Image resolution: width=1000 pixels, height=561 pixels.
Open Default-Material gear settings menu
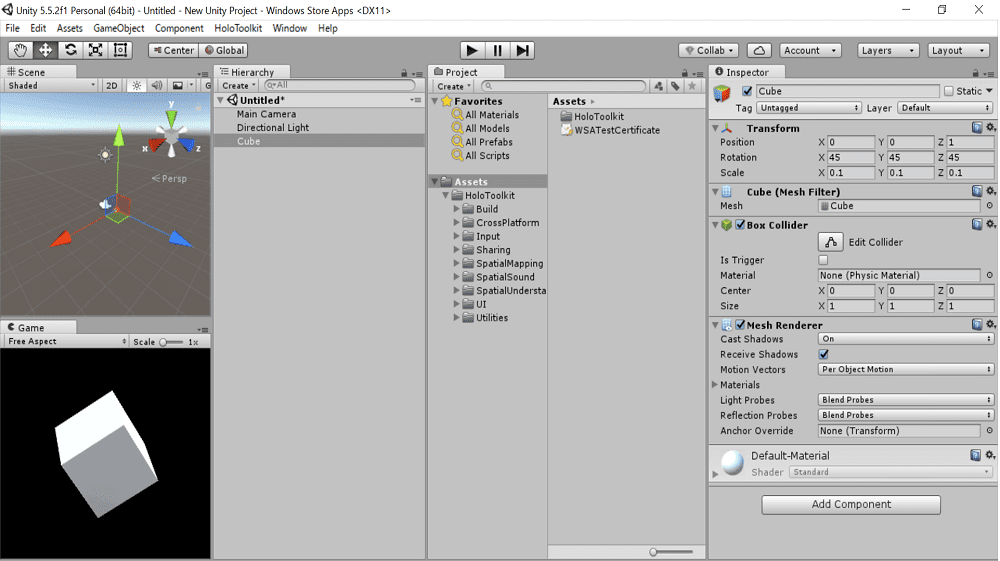coord(990,455)
